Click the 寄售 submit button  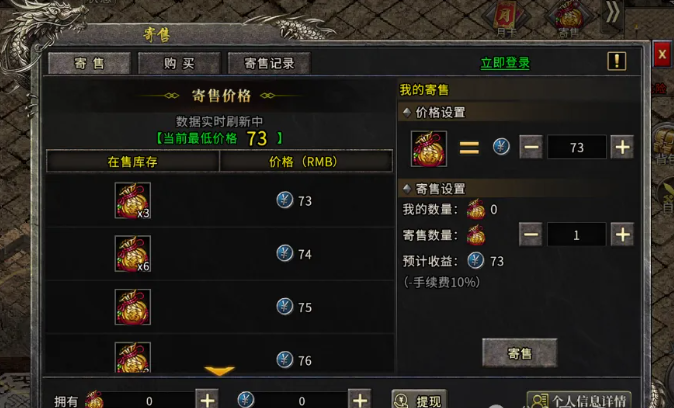pyautogui.click(x=520, y=353)
